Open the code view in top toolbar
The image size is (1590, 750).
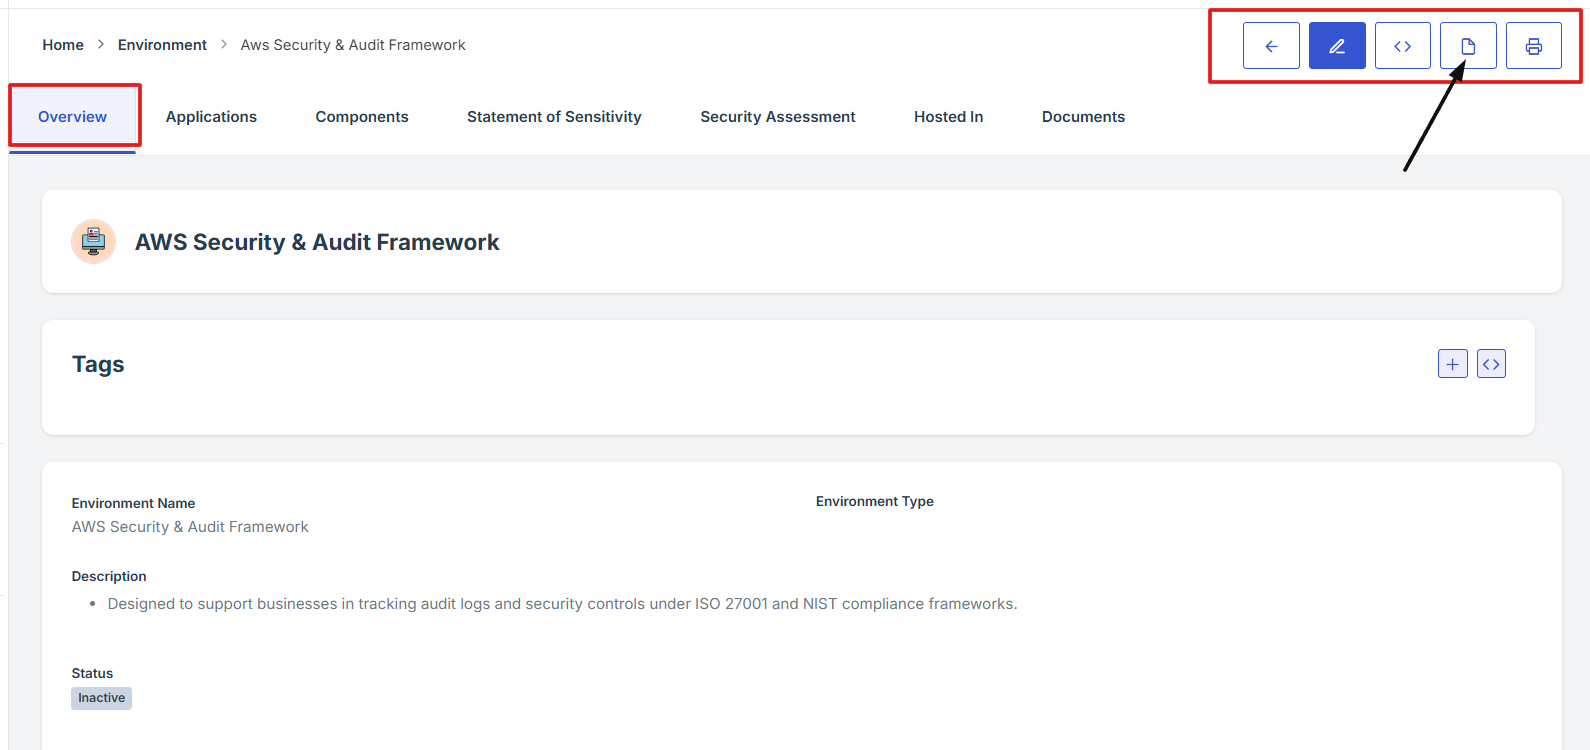click(x=1402, y=46)
